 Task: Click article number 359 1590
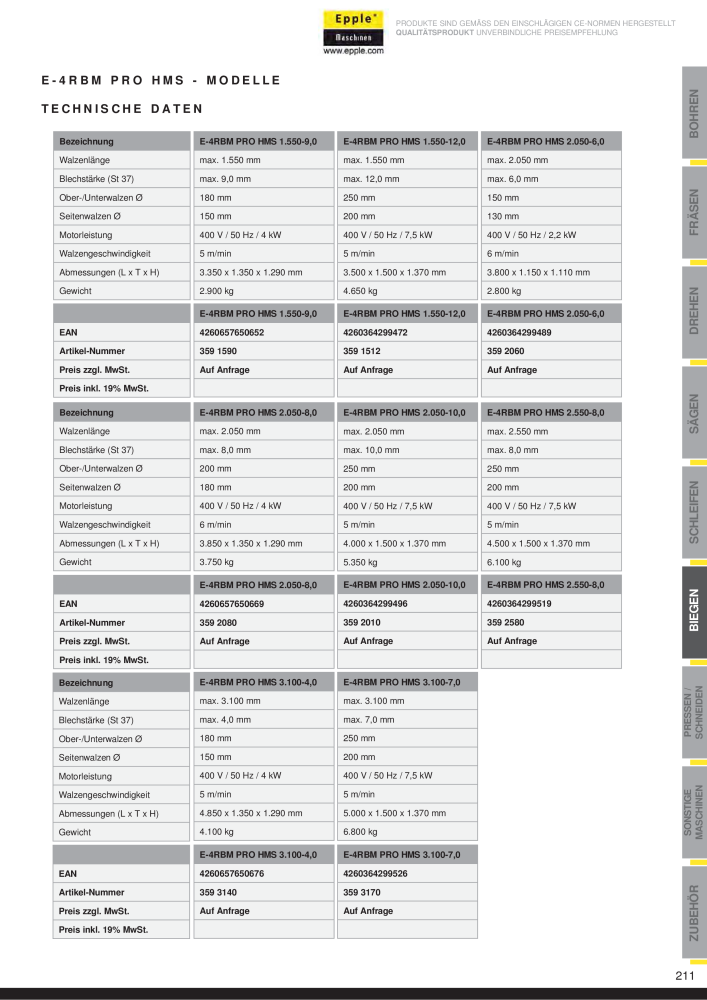(218, 351)
